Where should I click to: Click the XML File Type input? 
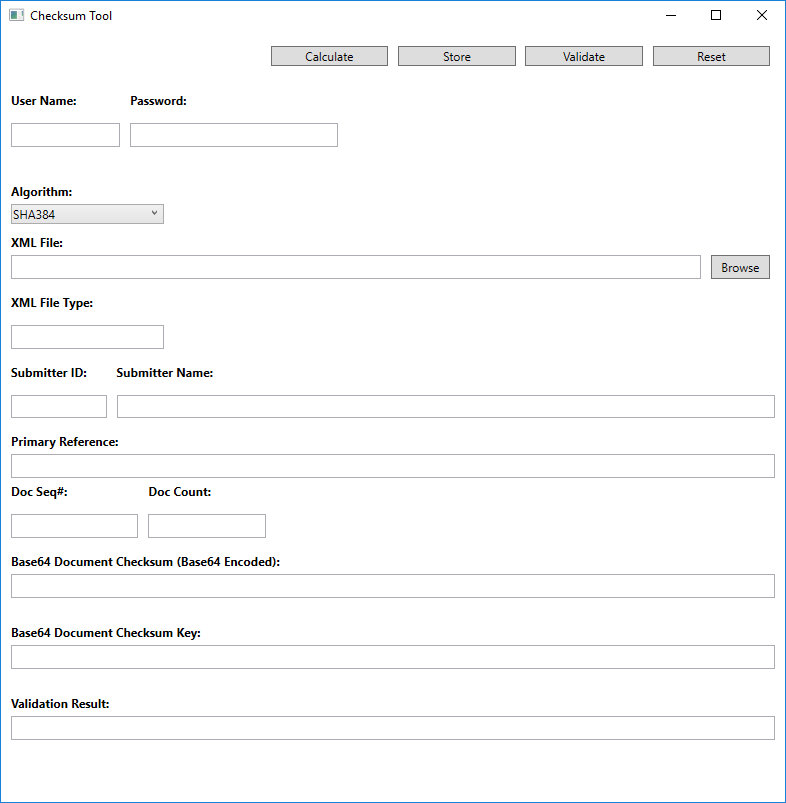[87, 337]
